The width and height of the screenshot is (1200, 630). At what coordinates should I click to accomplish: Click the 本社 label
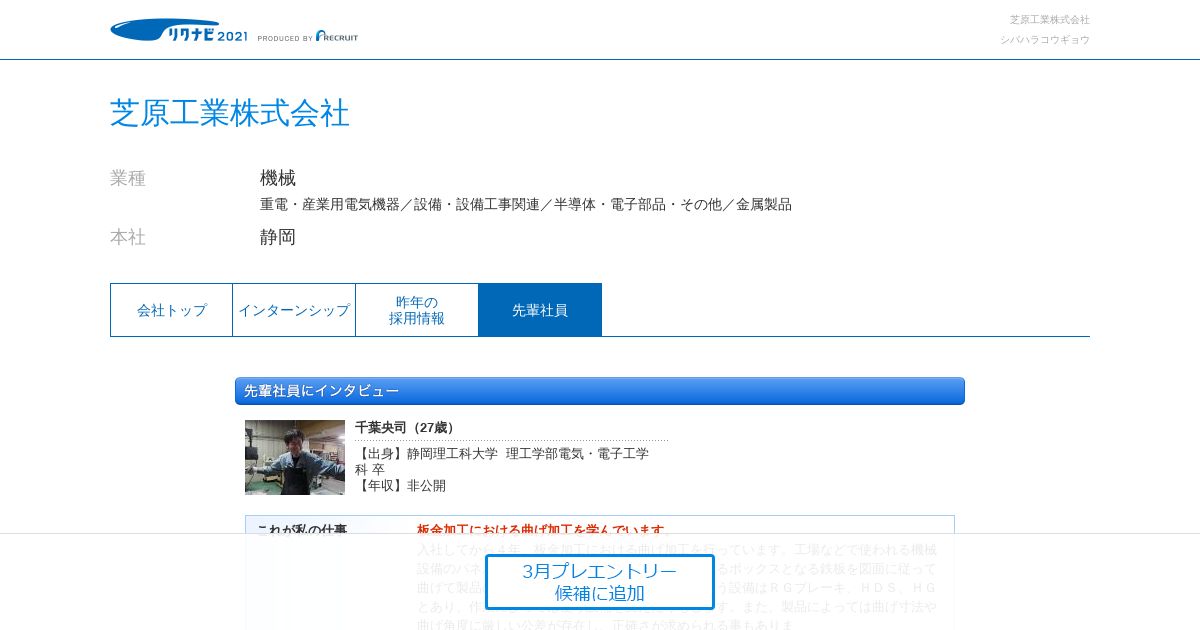(128, 237)
